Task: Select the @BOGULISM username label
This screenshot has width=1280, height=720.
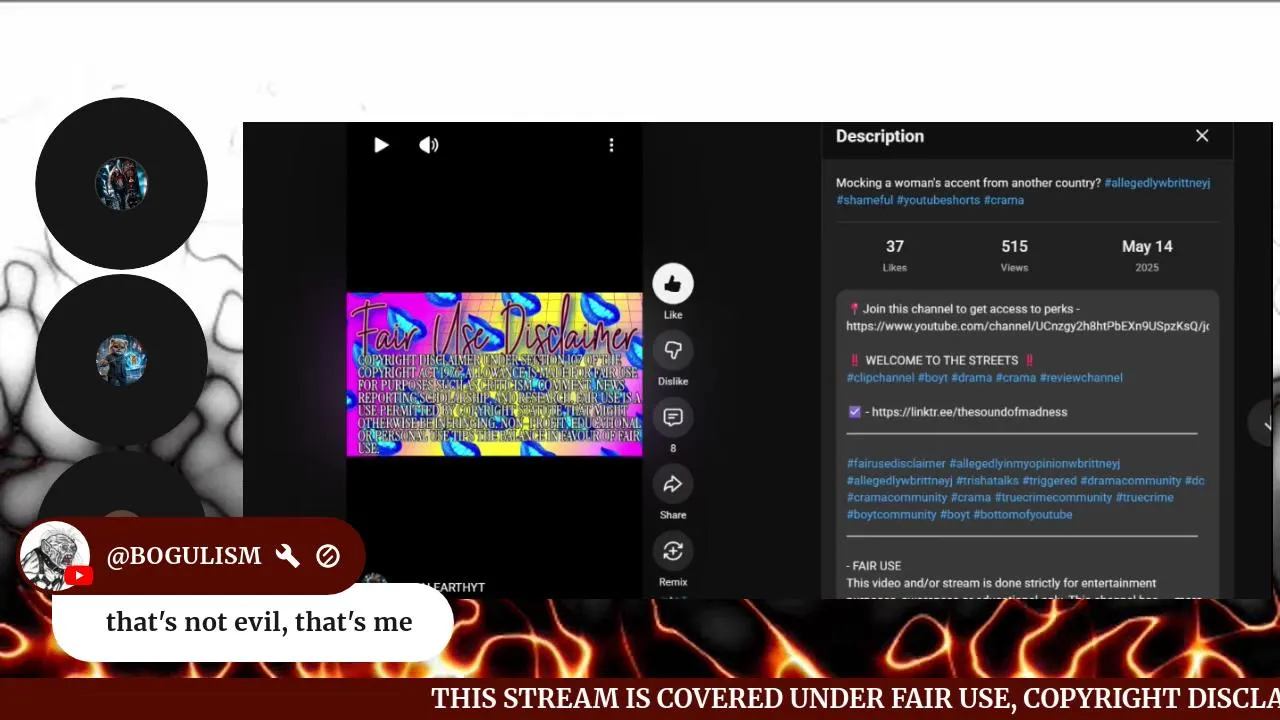Action: click(x=184, y=556)
